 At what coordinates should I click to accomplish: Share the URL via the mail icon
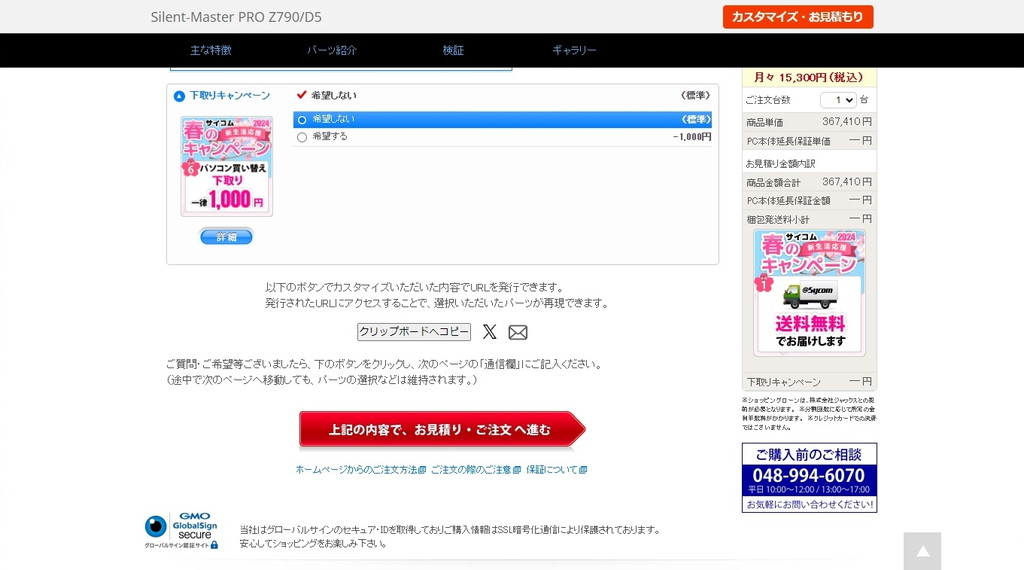coord(518,332)
